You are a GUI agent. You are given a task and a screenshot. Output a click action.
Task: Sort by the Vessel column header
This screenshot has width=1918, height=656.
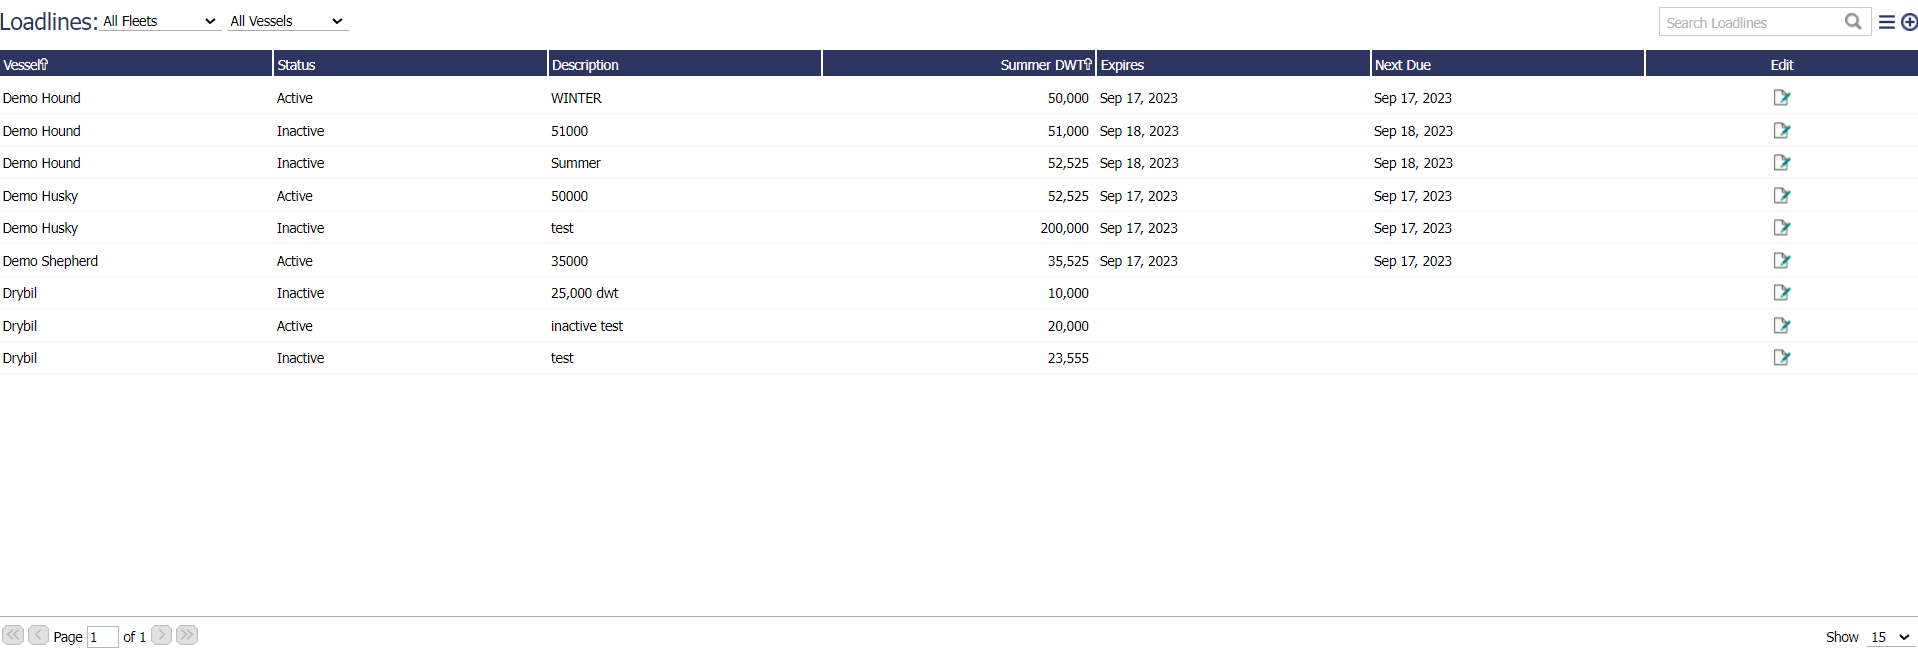click(25, 65)
